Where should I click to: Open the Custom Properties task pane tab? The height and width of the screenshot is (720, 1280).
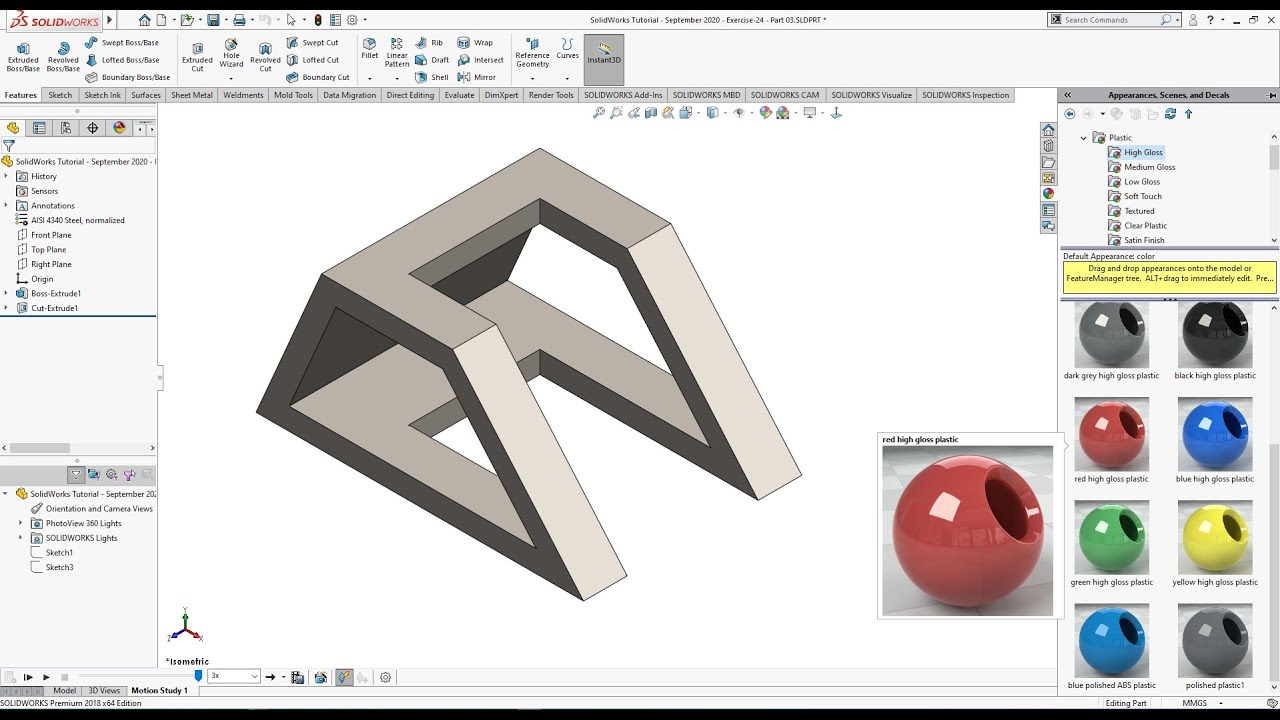click(x=1048, y=210)
